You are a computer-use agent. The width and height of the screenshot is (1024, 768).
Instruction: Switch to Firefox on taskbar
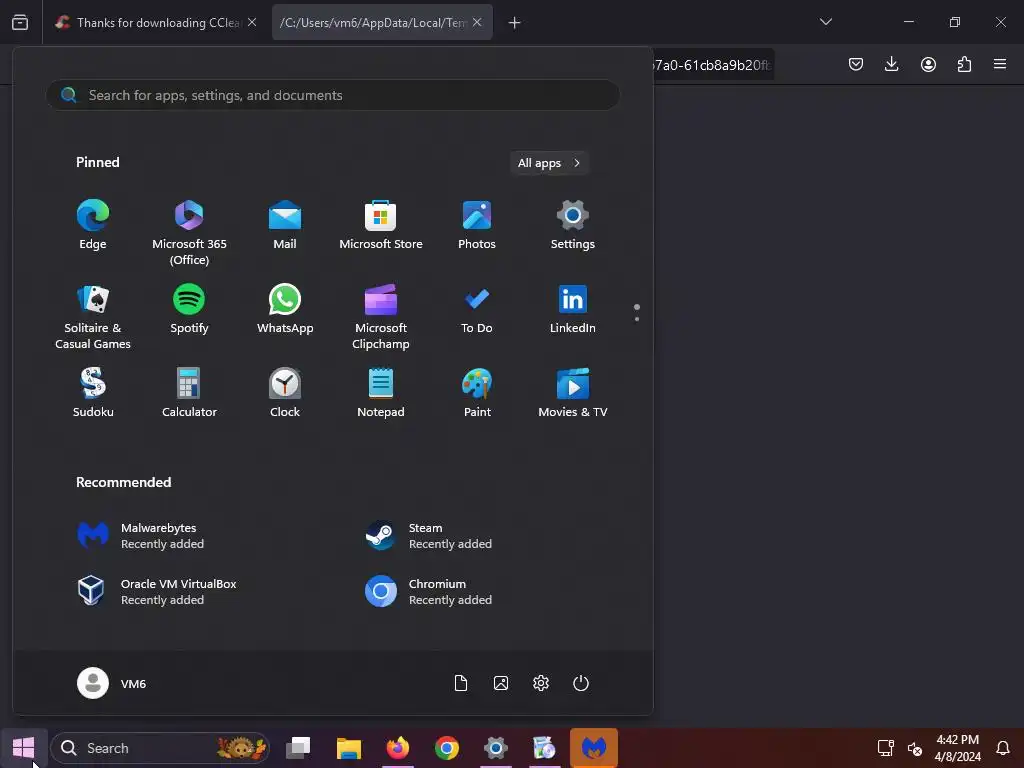[x=398, y=748]
